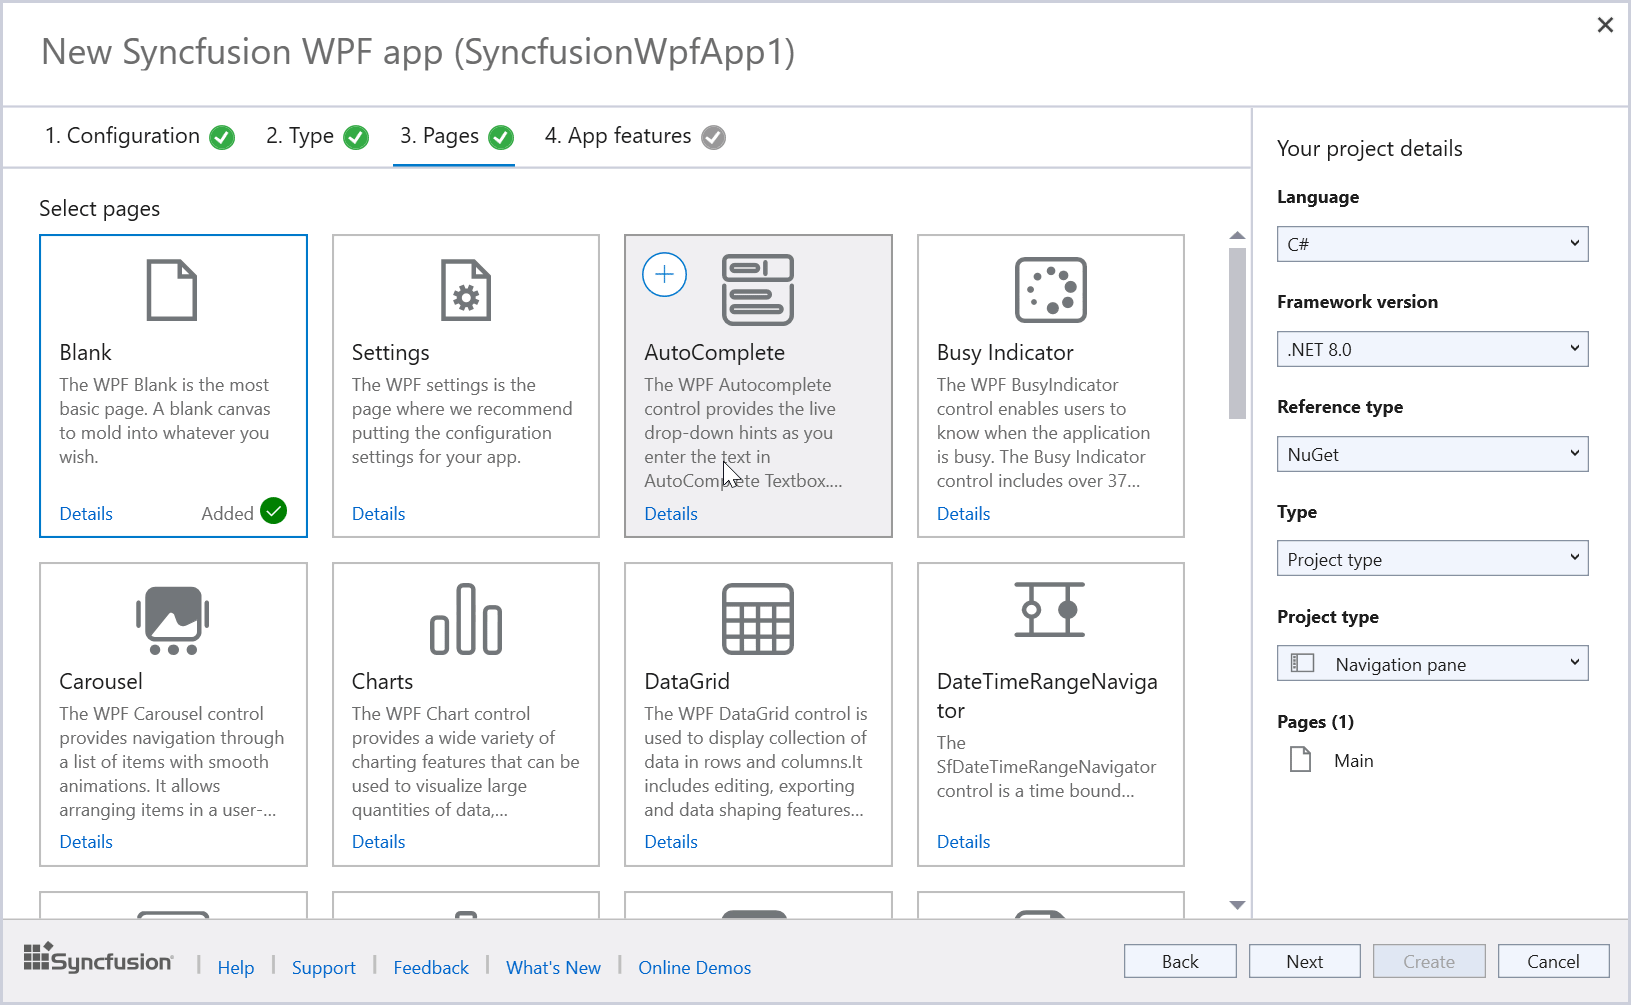1631x1005 pixels.
Task: Toggle the Added checkmark on Blank page
Action: pyautogui.click(x=273, y=511)
